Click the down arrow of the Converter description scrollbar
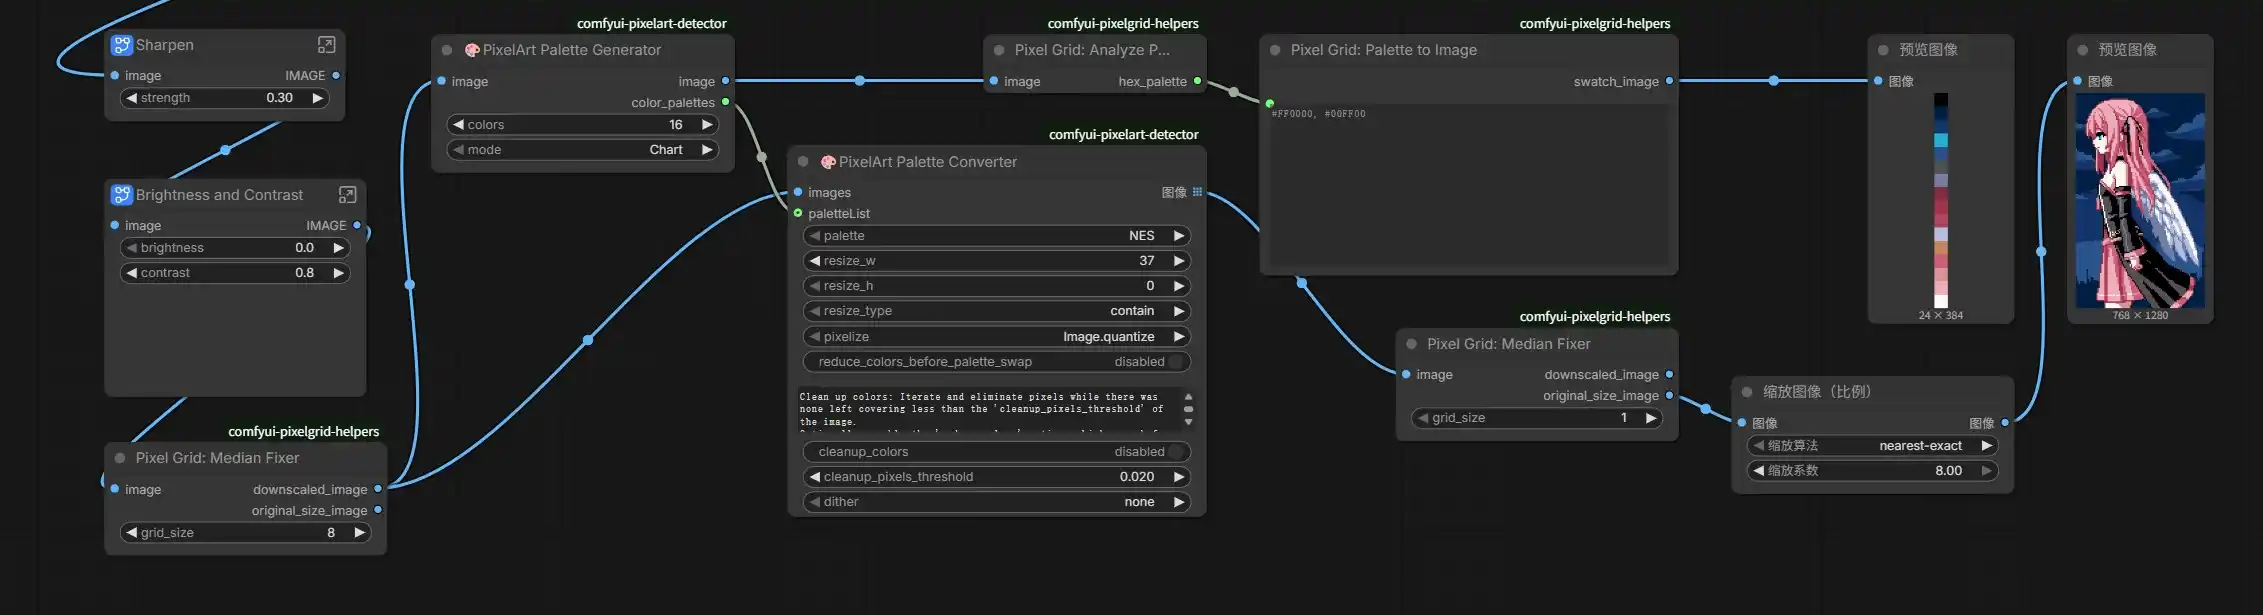Viewport: 2263px width, 615px height. pos(1188,422)
